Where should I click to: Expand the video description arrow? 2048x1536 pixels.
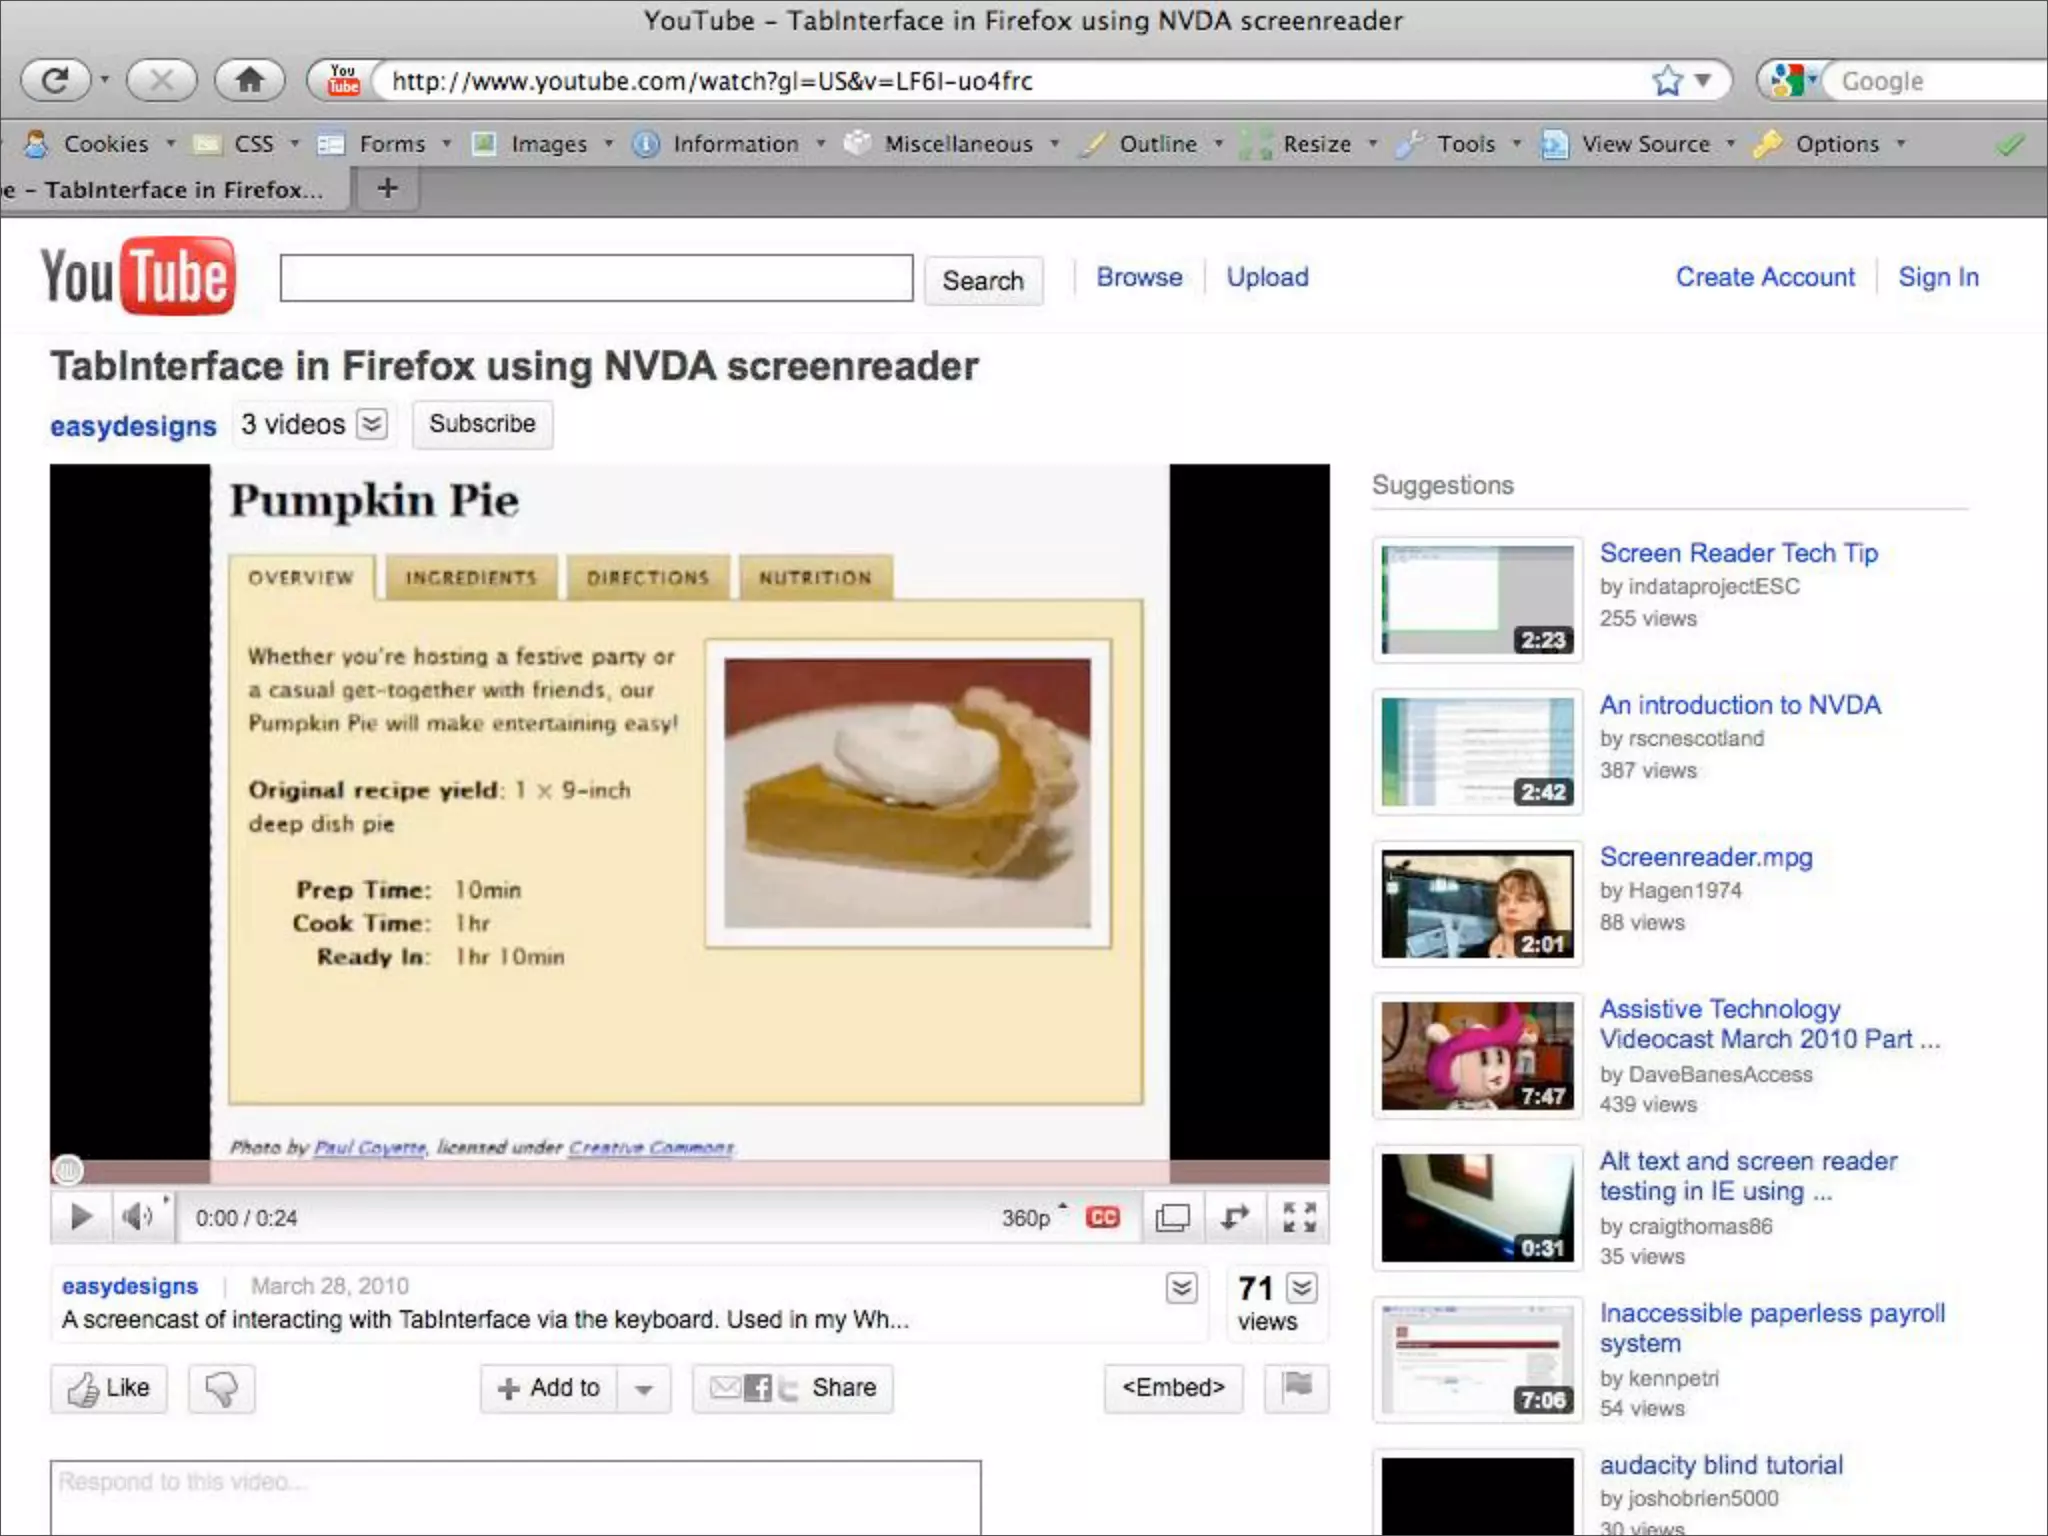[1181, 1288]
